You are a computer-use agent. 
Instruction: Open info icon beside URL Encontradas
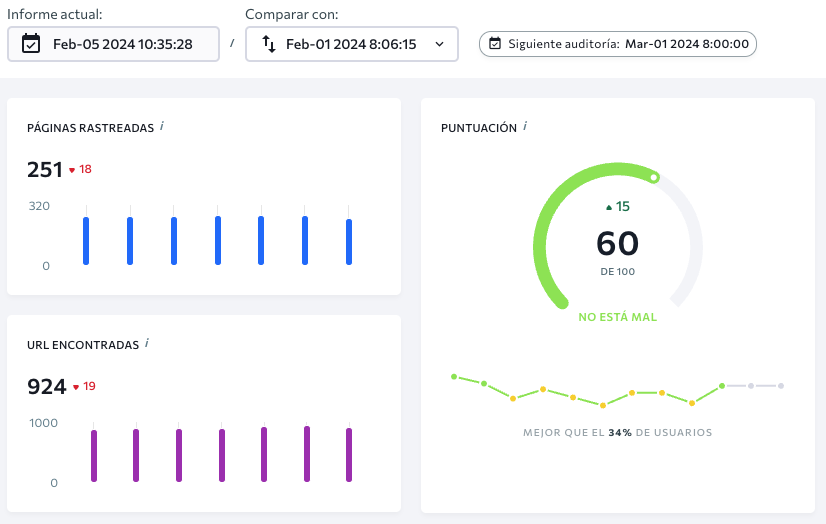coord(147,343)
